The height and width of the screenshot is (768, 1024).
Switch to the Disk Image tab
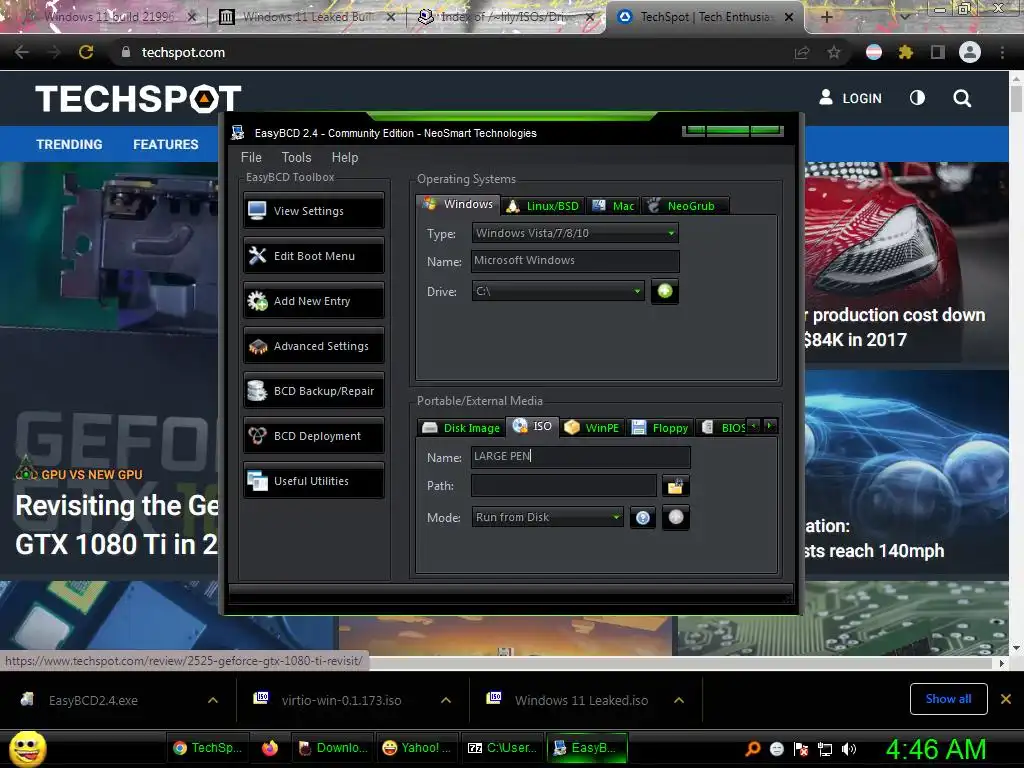[461, 428]
